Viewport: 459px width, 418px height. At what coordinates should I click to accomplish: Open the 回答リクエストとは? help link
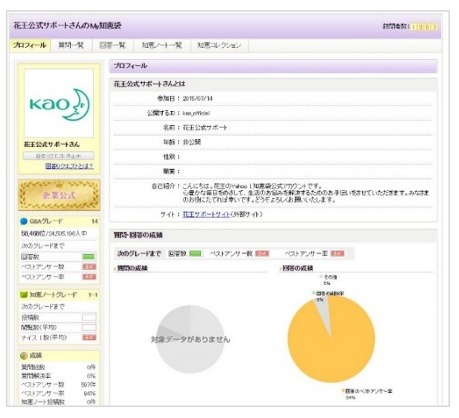[69, 166]
